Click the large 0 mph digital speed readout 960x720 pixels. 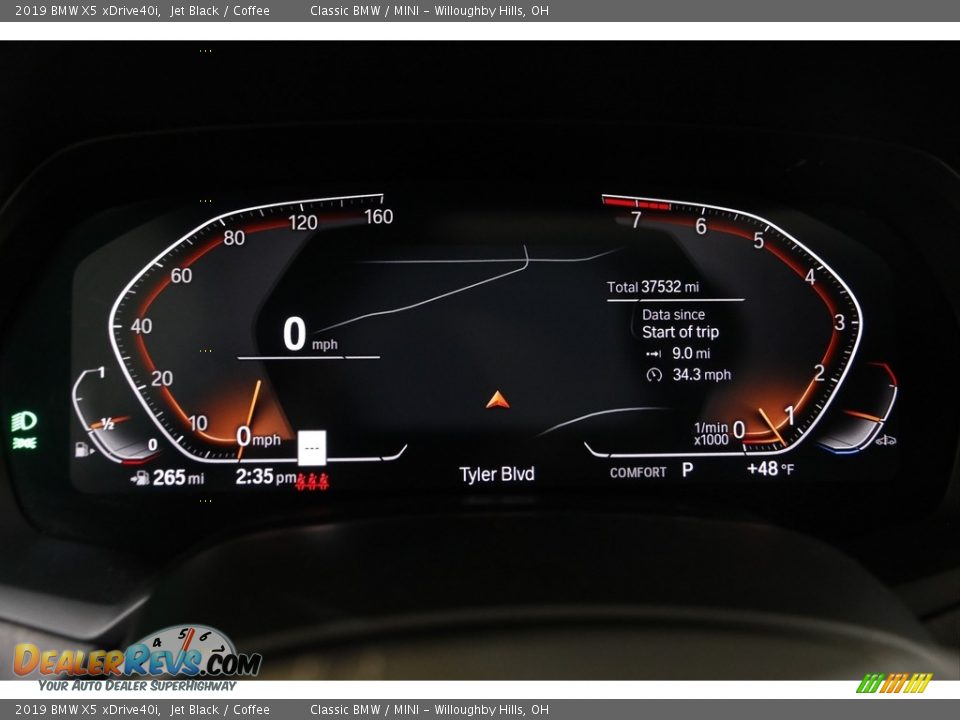click(x=310, y=334)
